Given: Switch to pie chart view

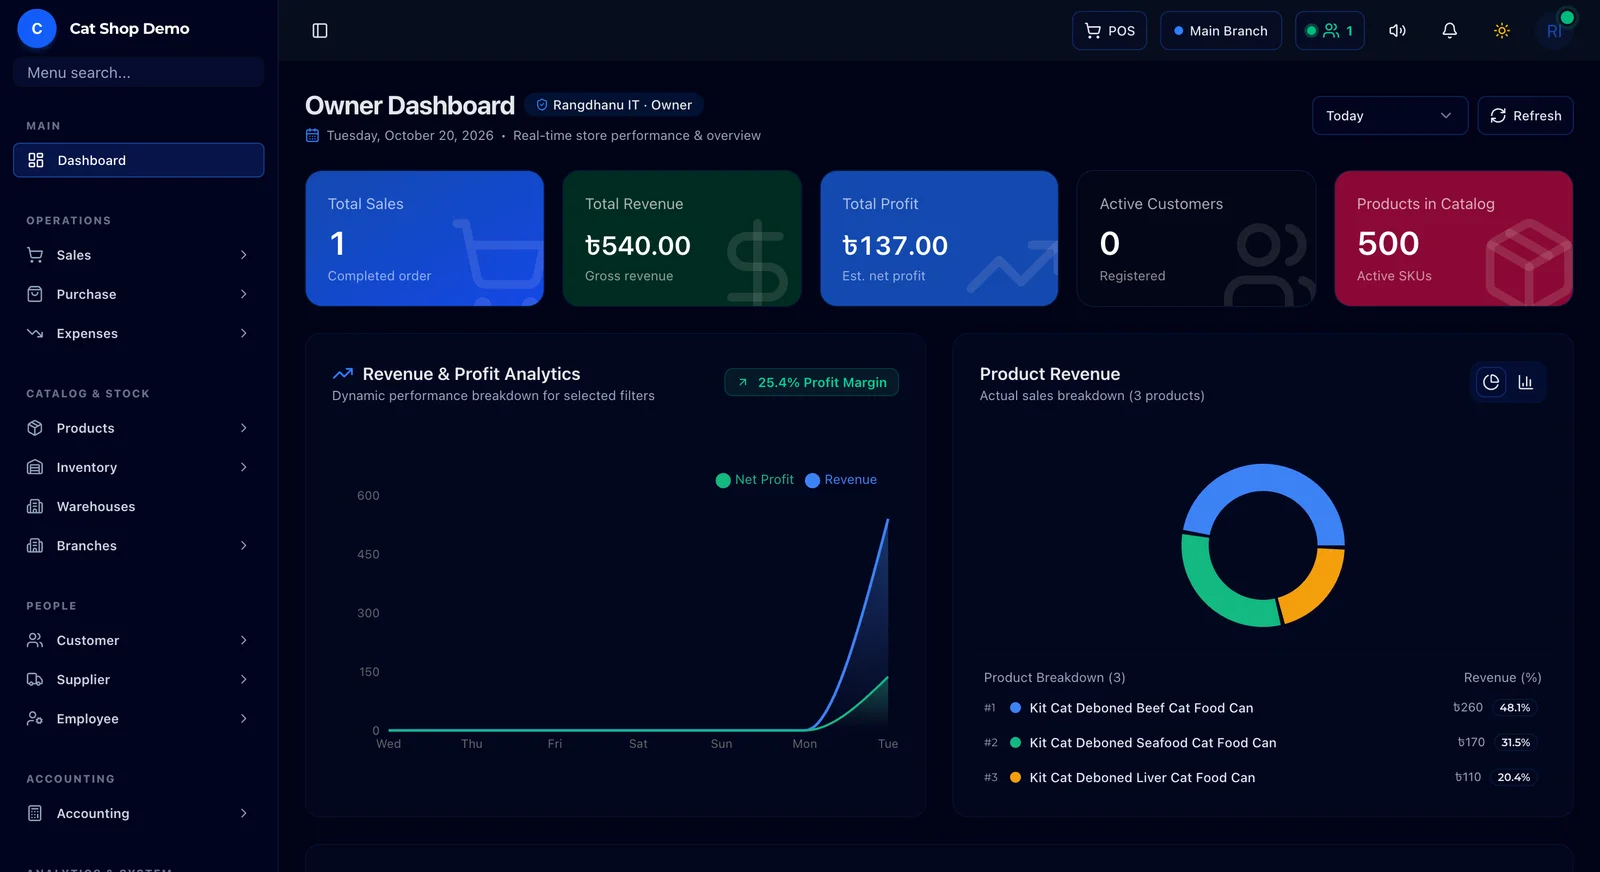Looking at the screenshot, I should [x=1491, y=382].
